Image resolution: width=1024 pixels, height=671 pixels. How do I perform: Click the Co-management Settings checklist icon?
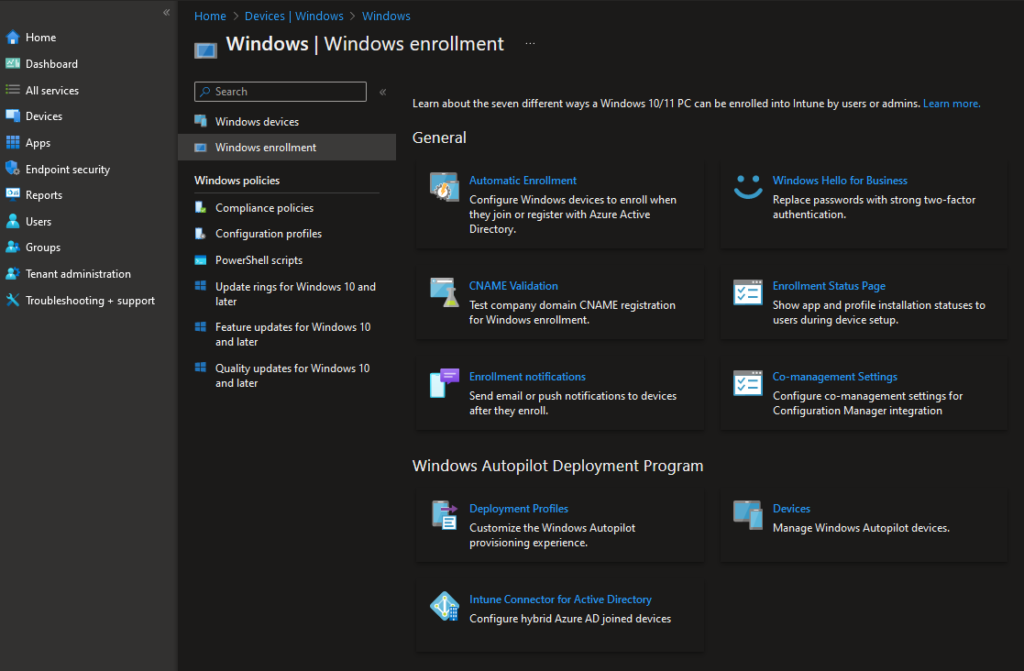[x=748, y=383]
